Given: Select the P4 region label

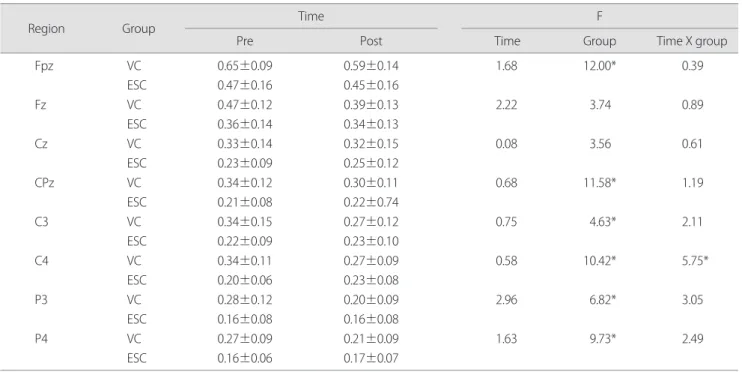Looking at the screenshot, I should [41, 338].
